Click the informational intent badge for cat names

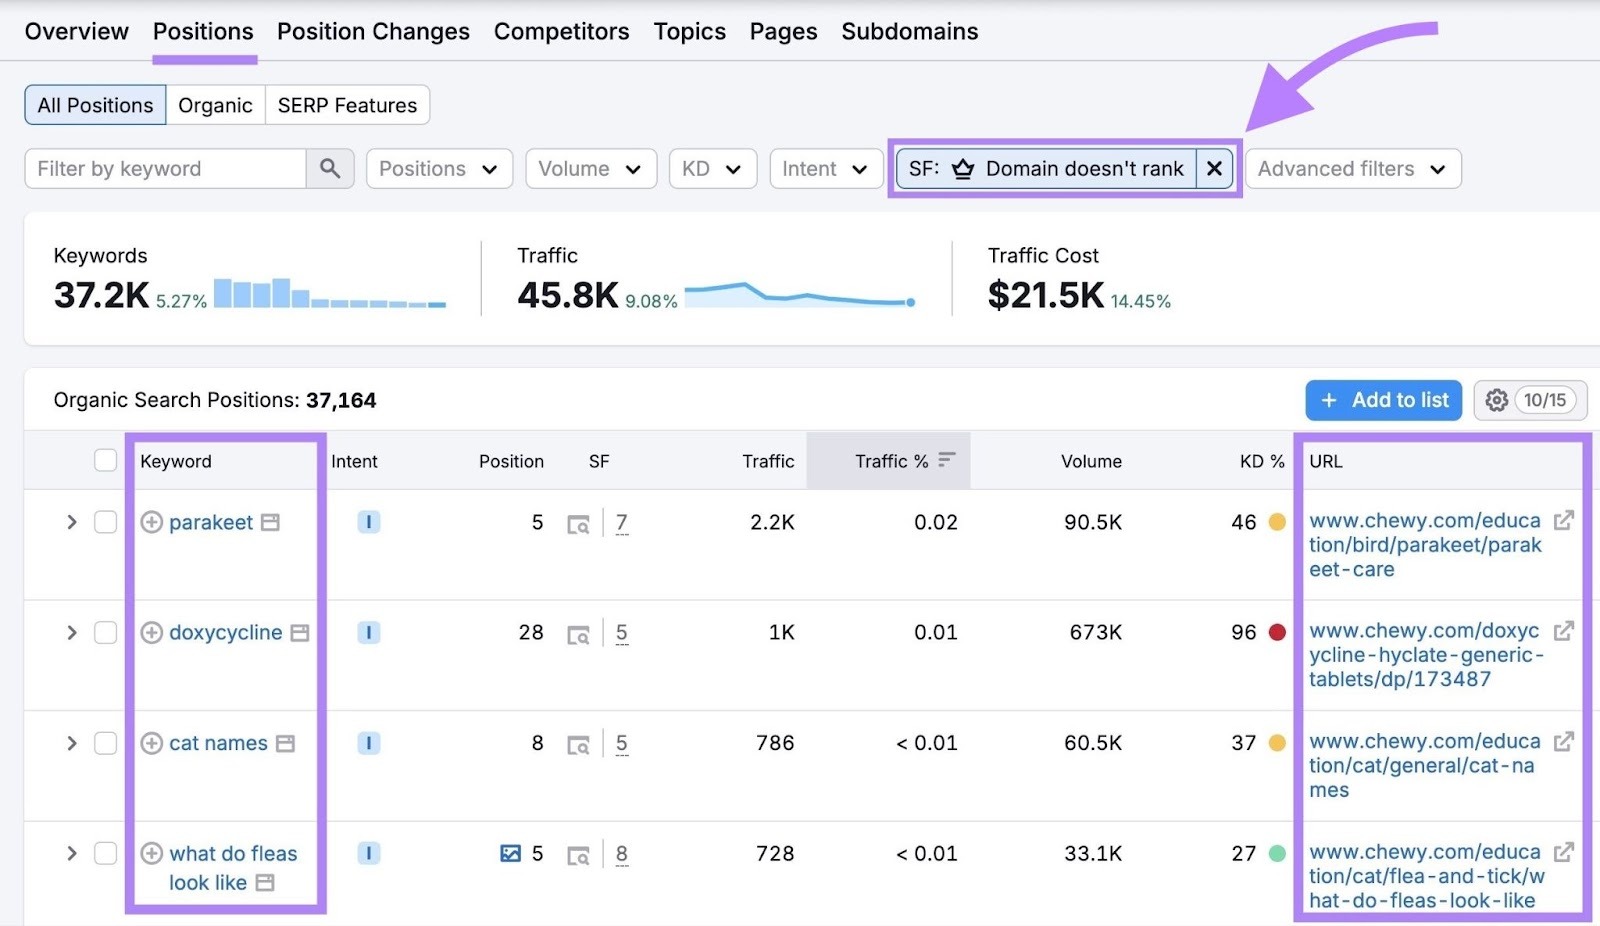pyautogui.click(x=368, y=743)
